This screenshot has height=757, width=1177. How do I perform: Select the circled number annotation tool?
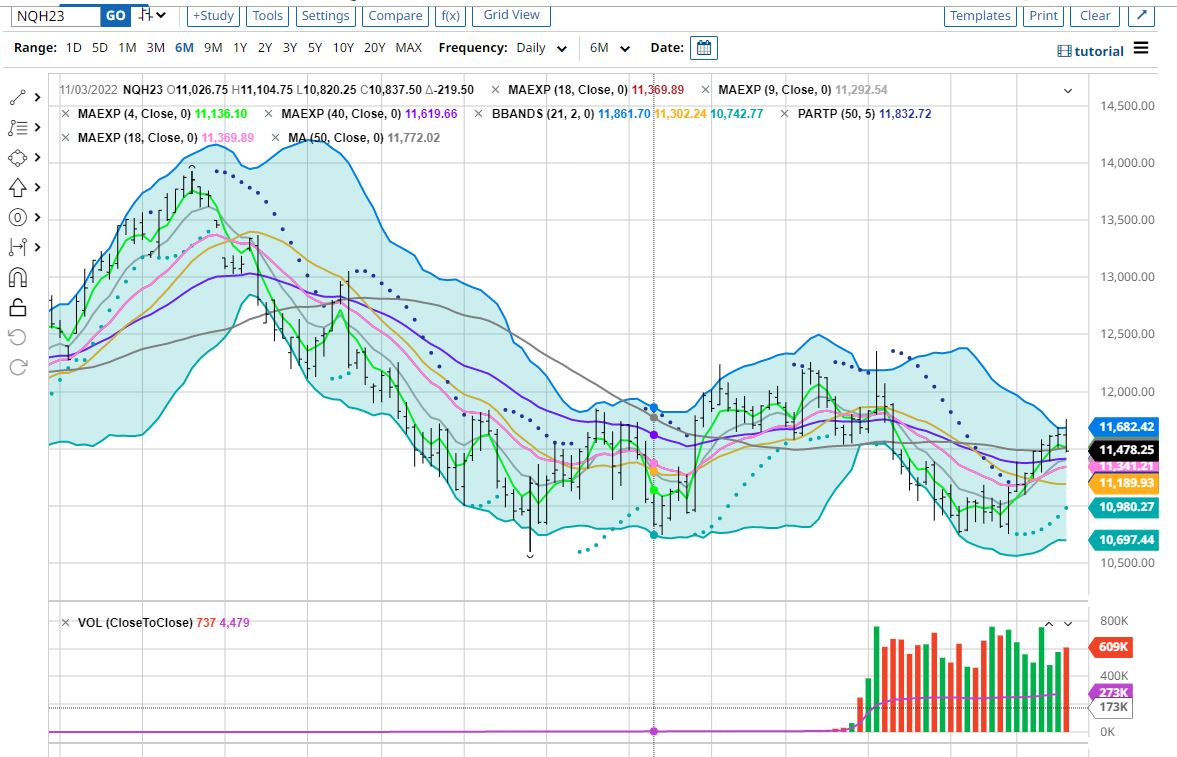[17, 218]
